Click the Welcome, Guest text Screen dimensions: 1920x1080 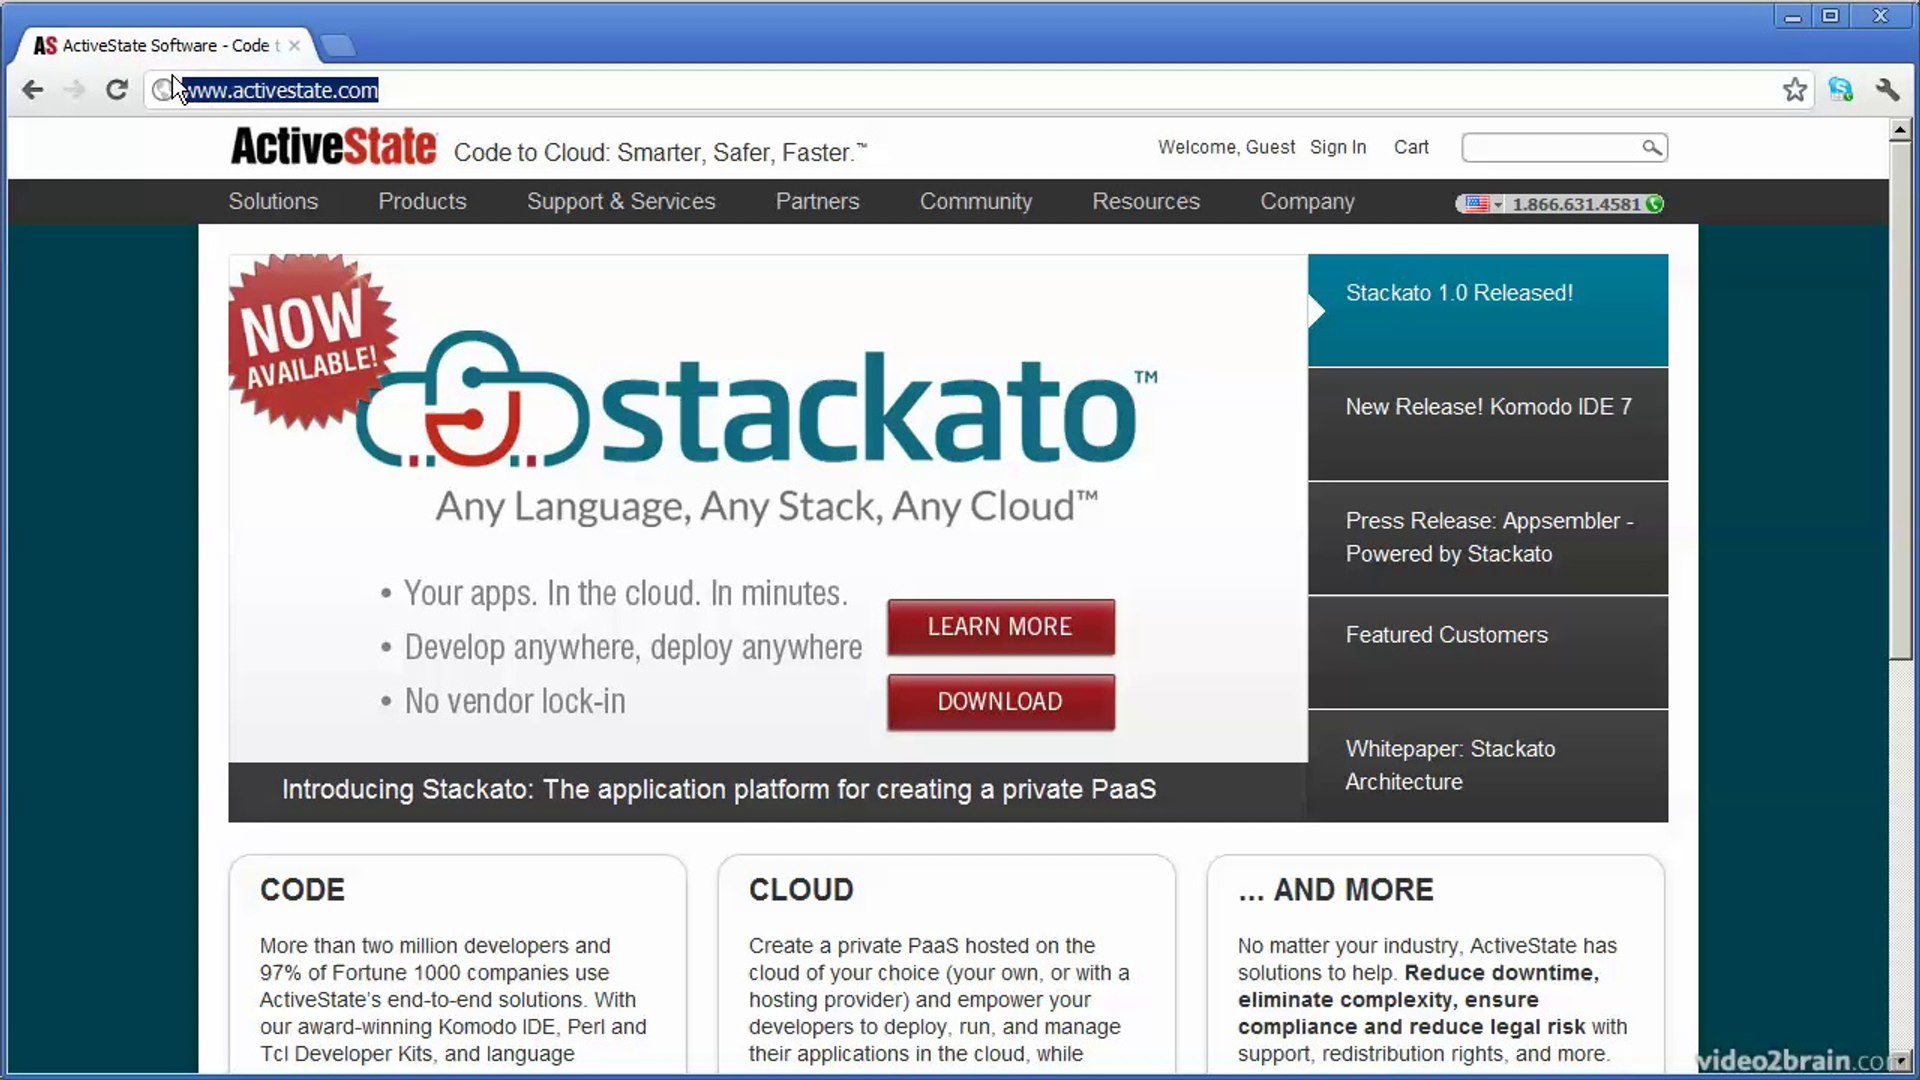[x=1226, y=147]
